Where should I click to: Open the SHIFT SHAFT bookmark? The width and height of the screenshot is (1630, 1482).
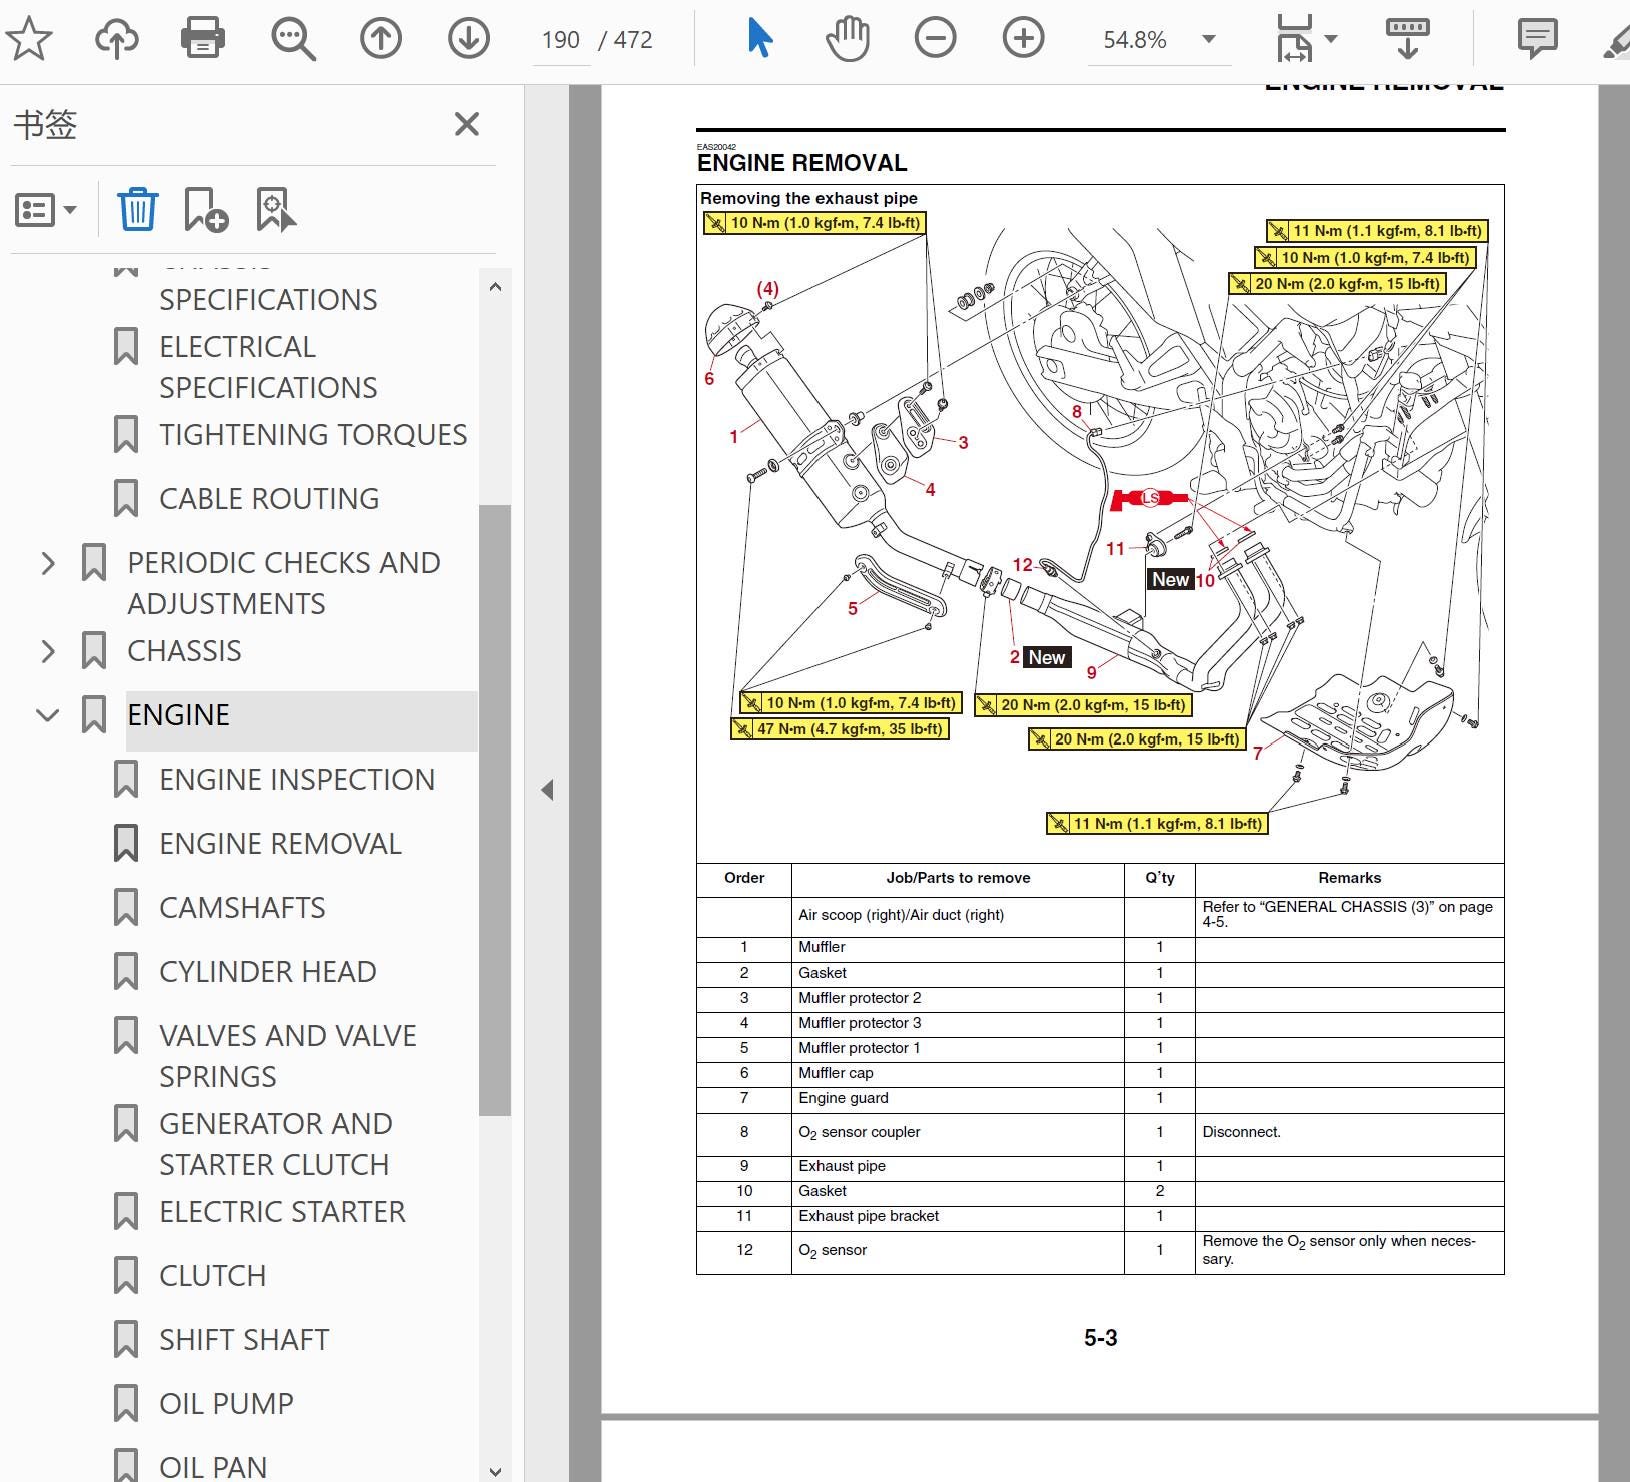click(244, 1339)
